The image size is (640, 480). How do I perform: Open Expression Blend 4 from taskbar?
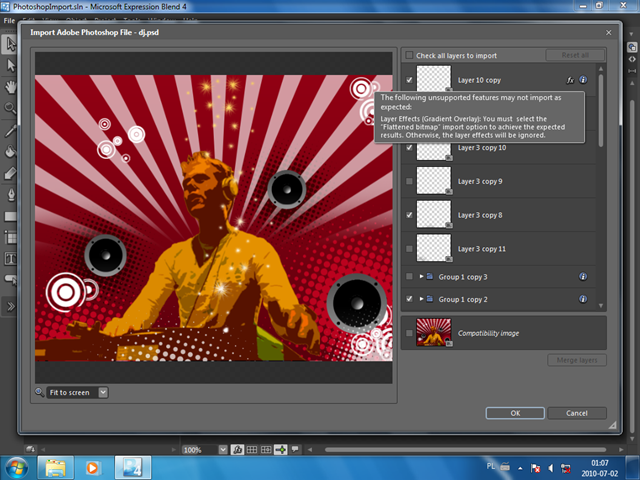pos(133,468)
